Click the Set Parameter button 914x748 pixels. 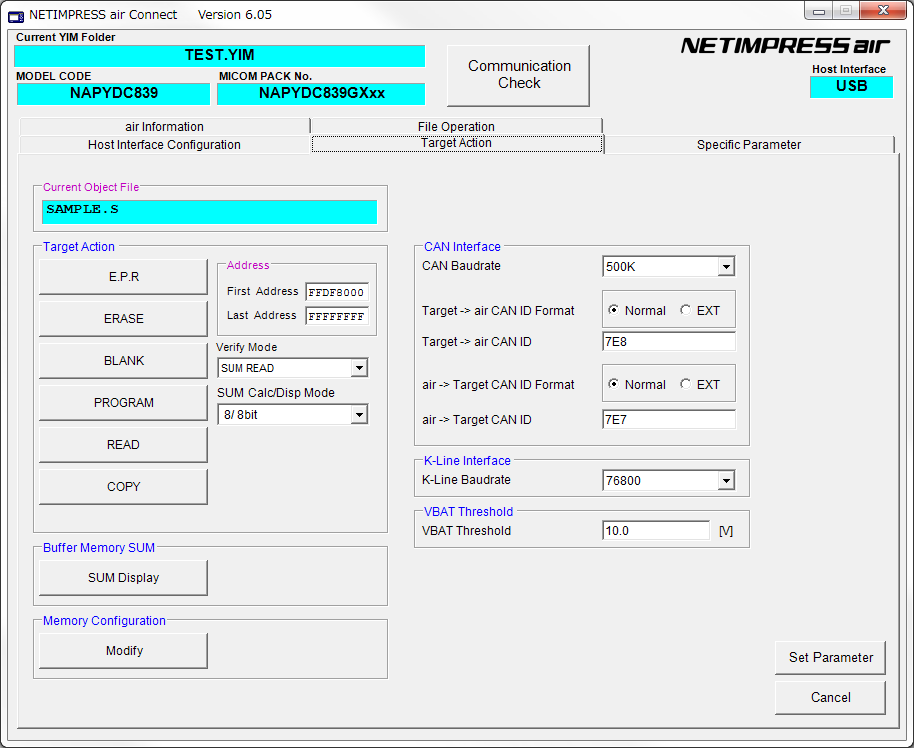(x=831, y=658)
